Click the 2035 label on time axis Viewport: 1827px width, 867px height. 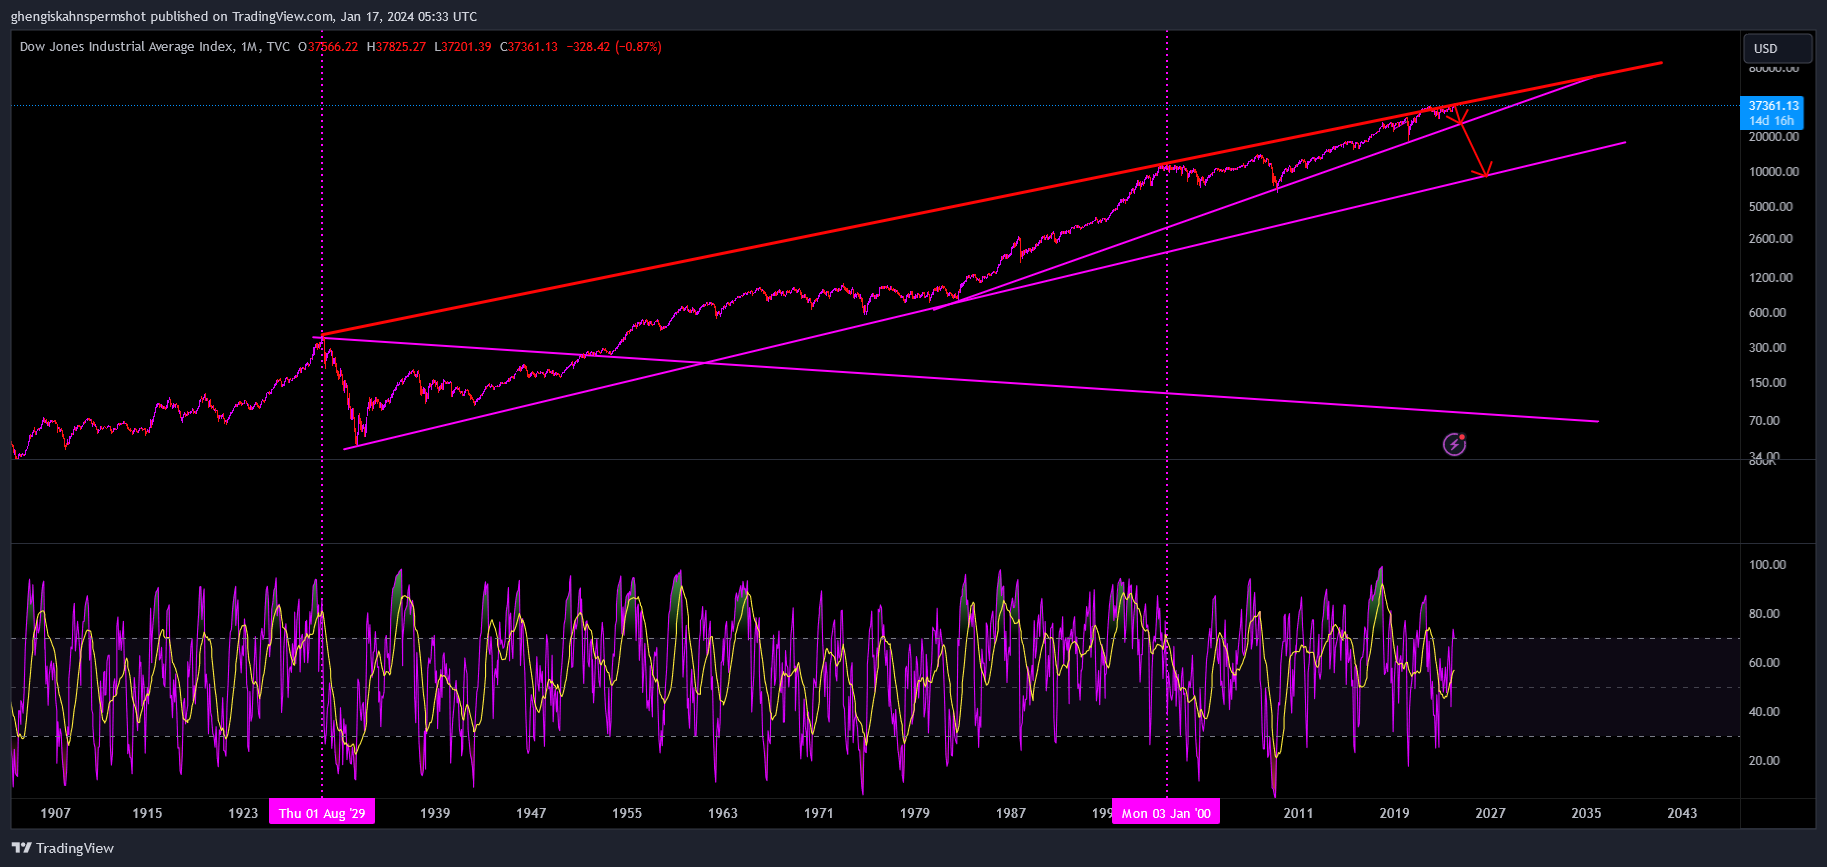click(1586, 813)
